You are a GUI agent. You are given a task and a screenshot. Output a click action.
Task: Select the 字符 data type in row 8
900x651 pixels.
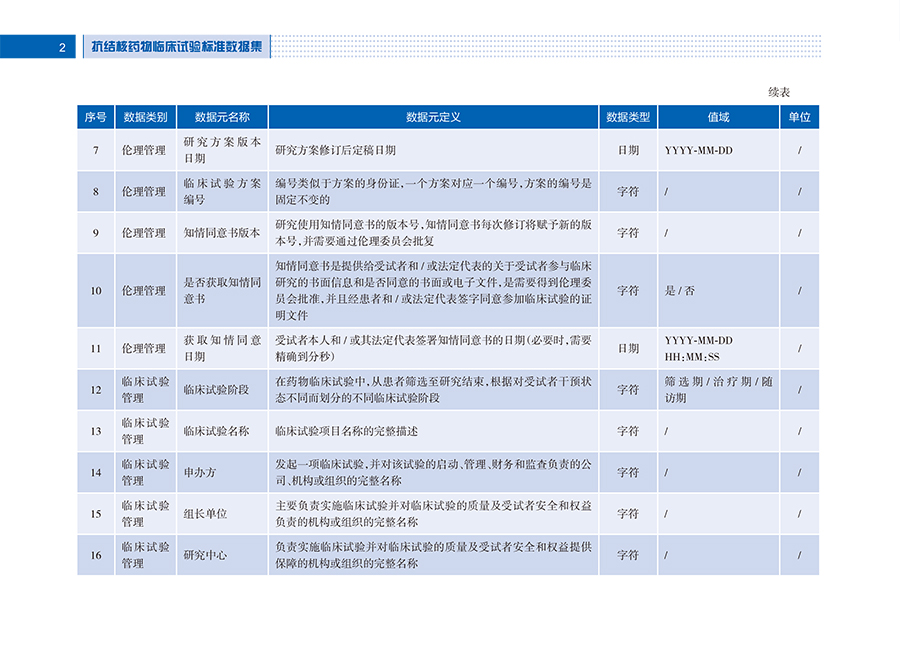click(x=628, y=192)
